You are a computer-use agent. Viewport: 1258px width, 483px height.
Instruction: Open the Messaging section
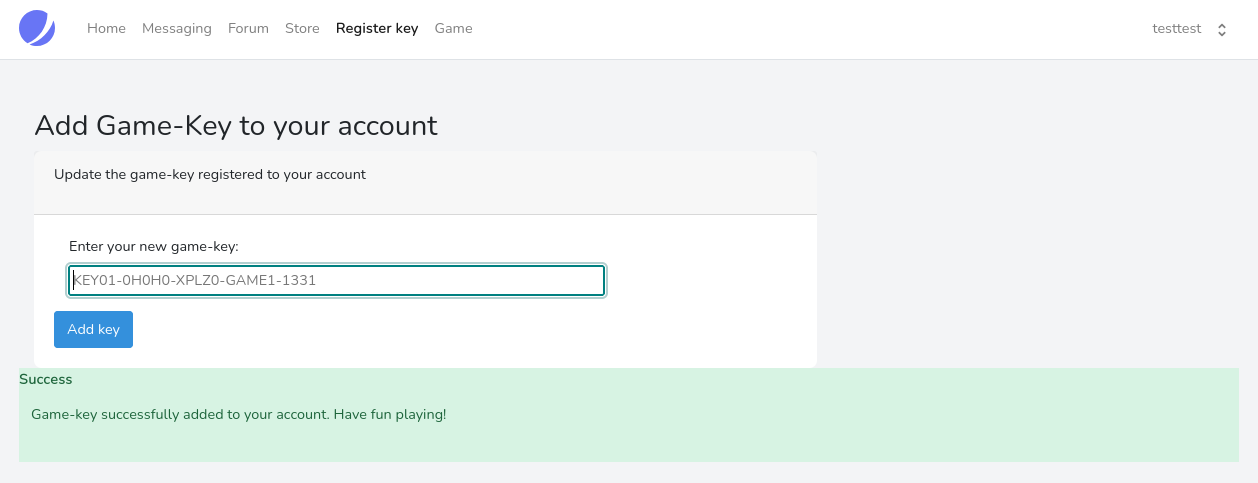(x=177, y=29)
